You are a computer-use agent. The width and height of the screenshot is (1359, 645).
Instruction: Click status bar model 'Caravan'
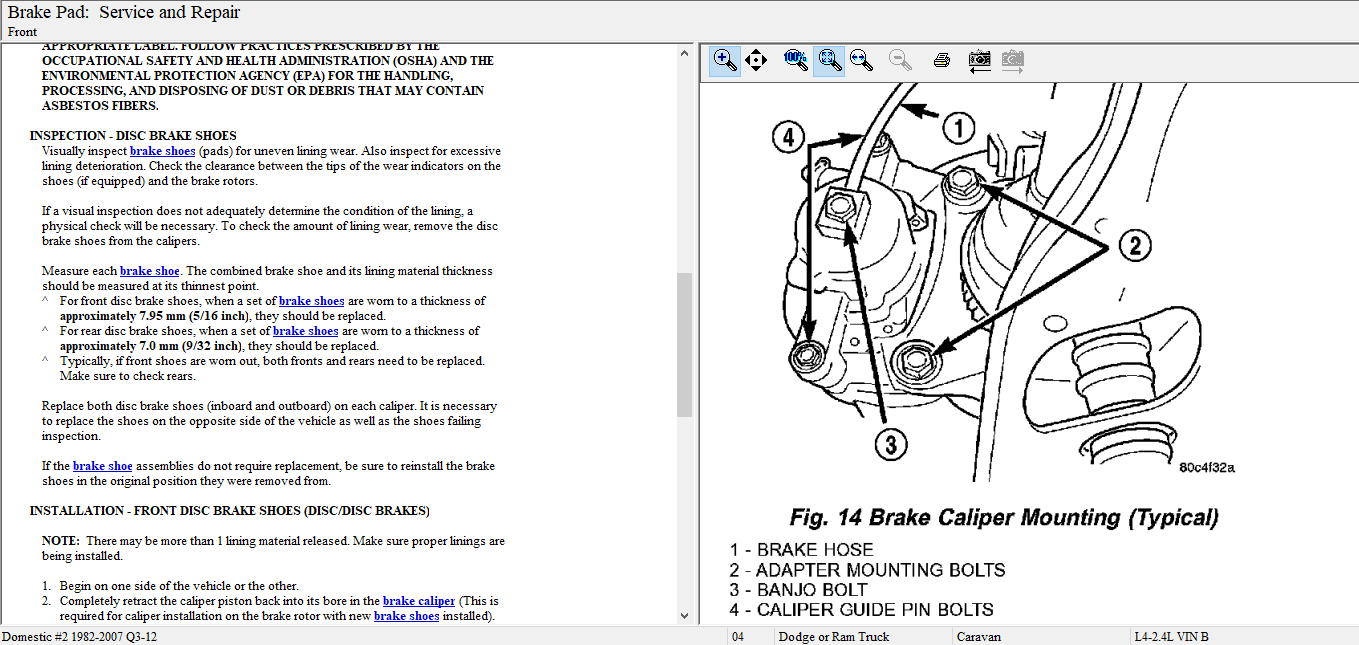[979, 637]
